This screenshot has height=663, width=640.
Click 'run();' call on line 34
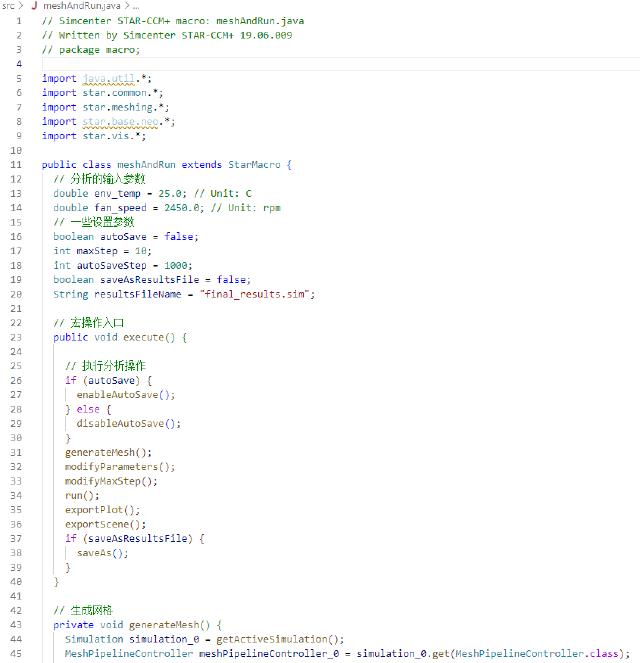point(82,496)
